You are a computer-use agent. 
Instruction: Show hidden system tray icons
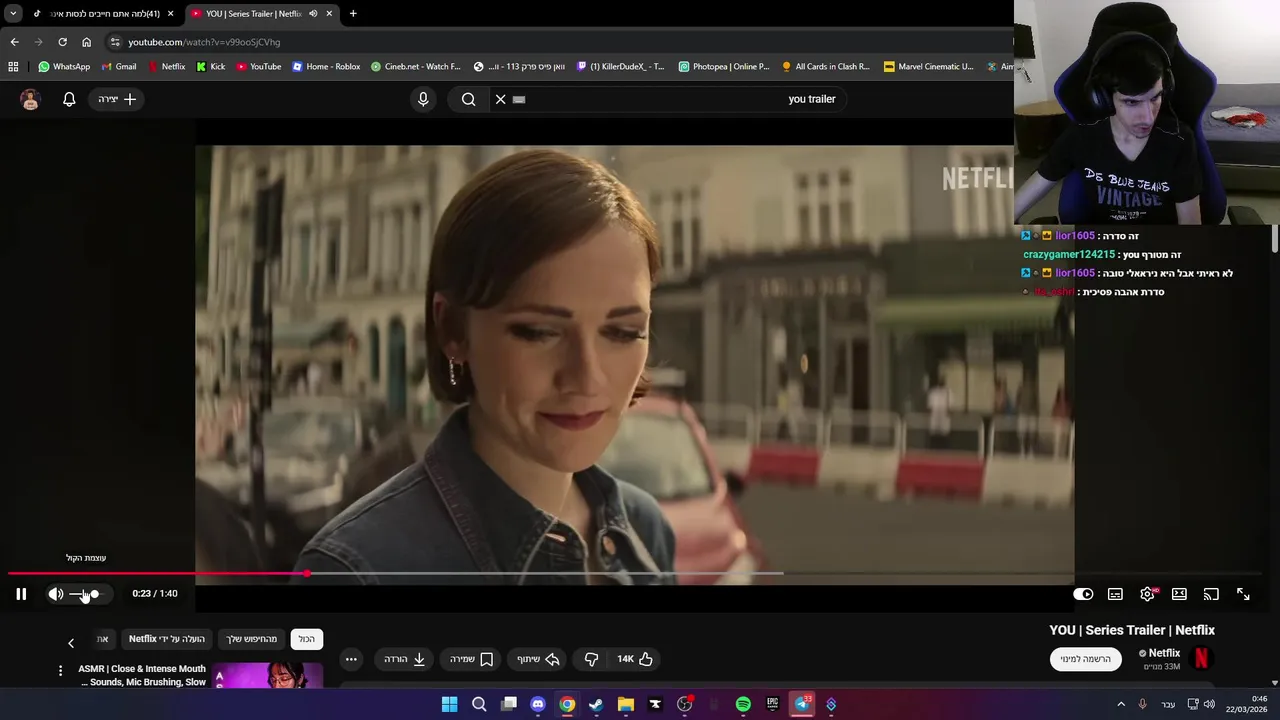(x=1121, y=704)
